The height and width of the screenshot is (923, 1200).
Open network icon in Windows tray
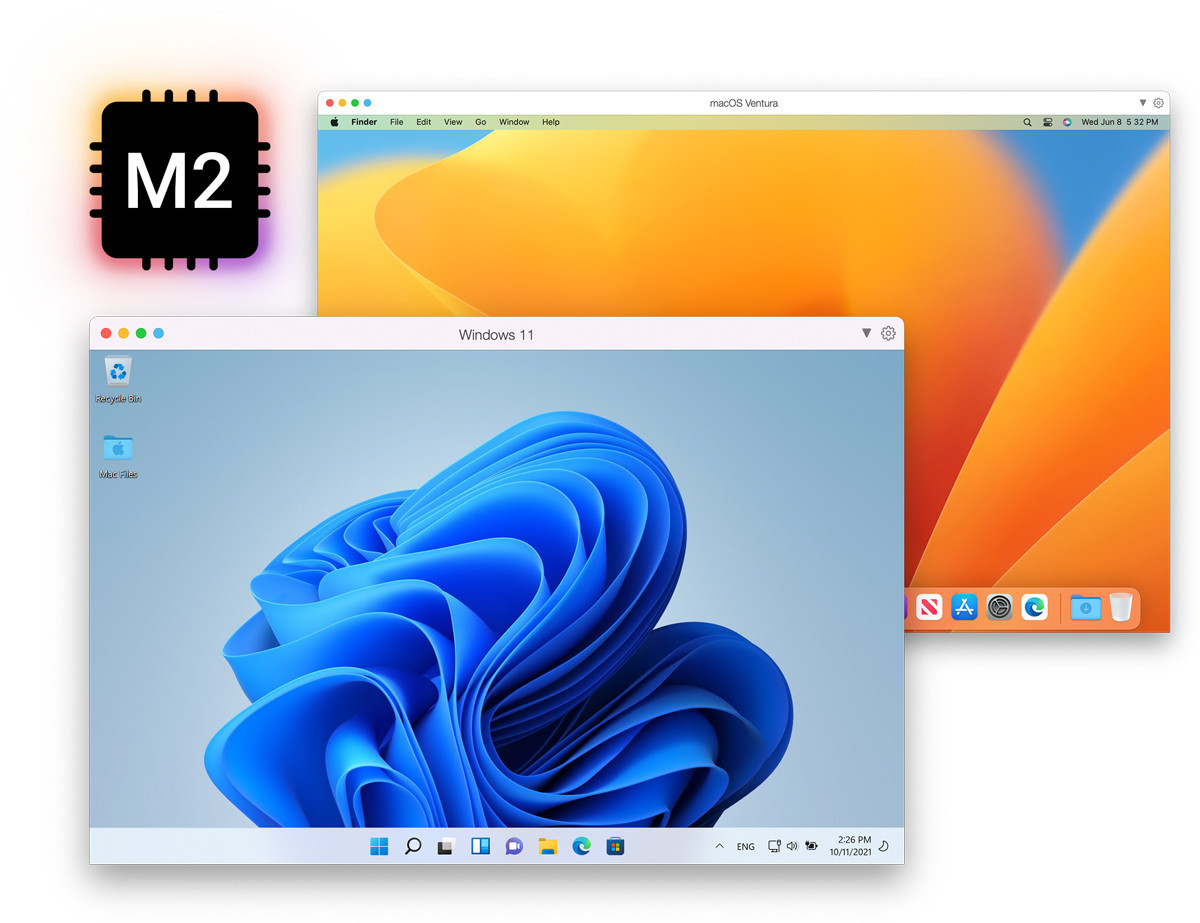[x=774, y=846]
